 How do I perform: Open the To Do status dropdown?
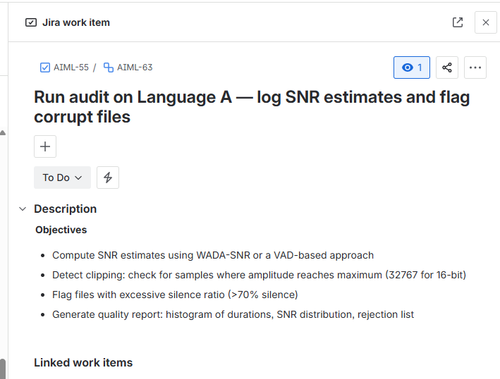tap(62, 177)
